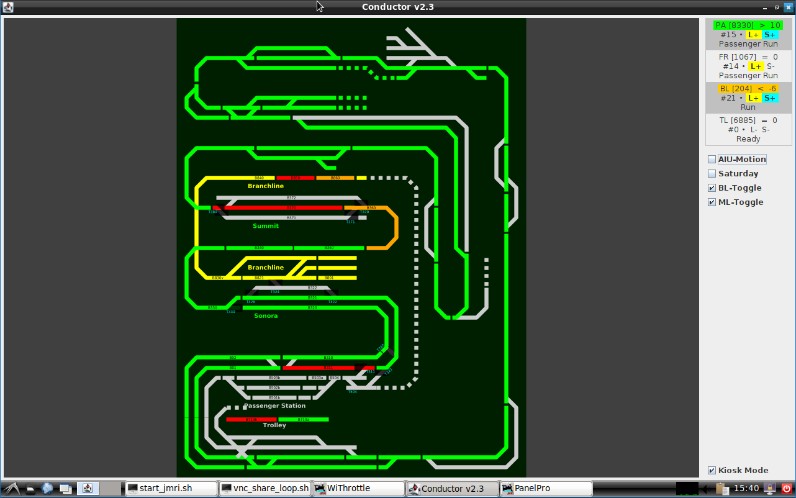The image size is (796, 498).
Task: Click the red power button icon
Action: 785,488
